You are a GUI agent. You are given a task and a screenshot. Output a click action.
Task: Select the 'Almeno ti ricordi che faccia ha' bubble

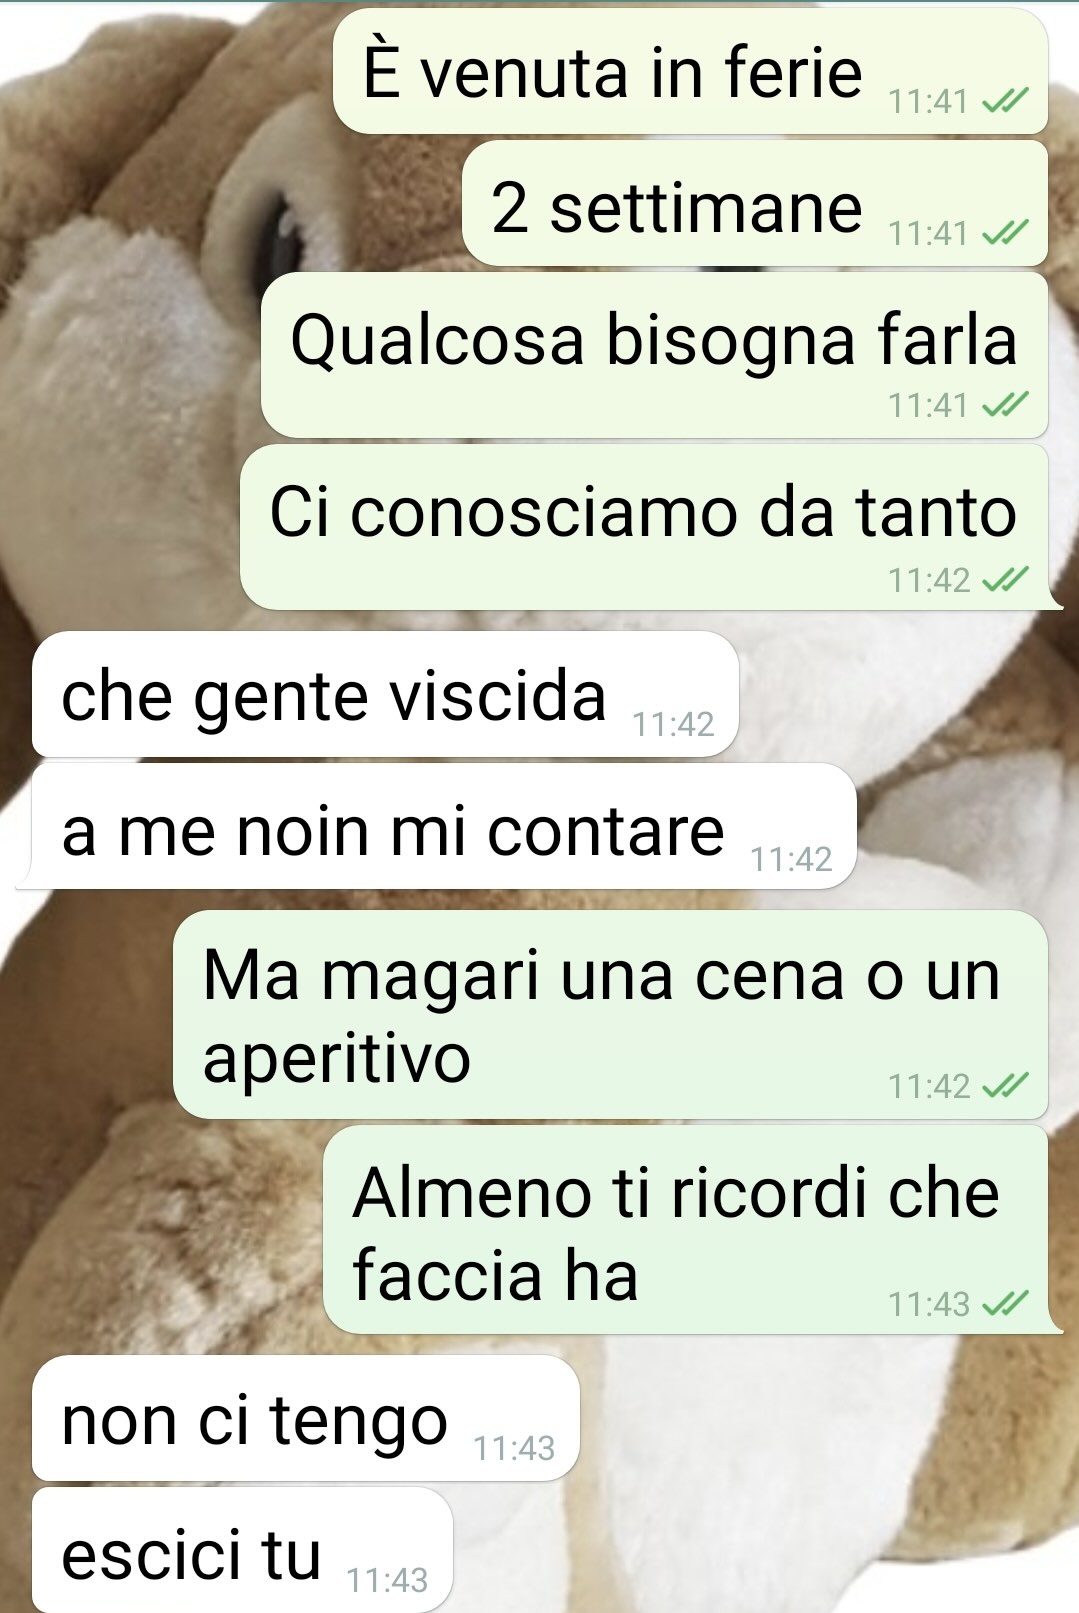(692, 1229)
